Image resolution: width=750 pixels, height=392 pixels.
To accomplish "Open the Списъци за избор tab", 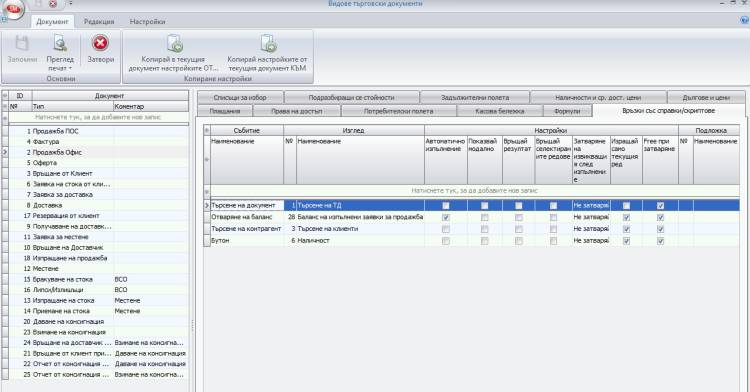I will (240, 98).
